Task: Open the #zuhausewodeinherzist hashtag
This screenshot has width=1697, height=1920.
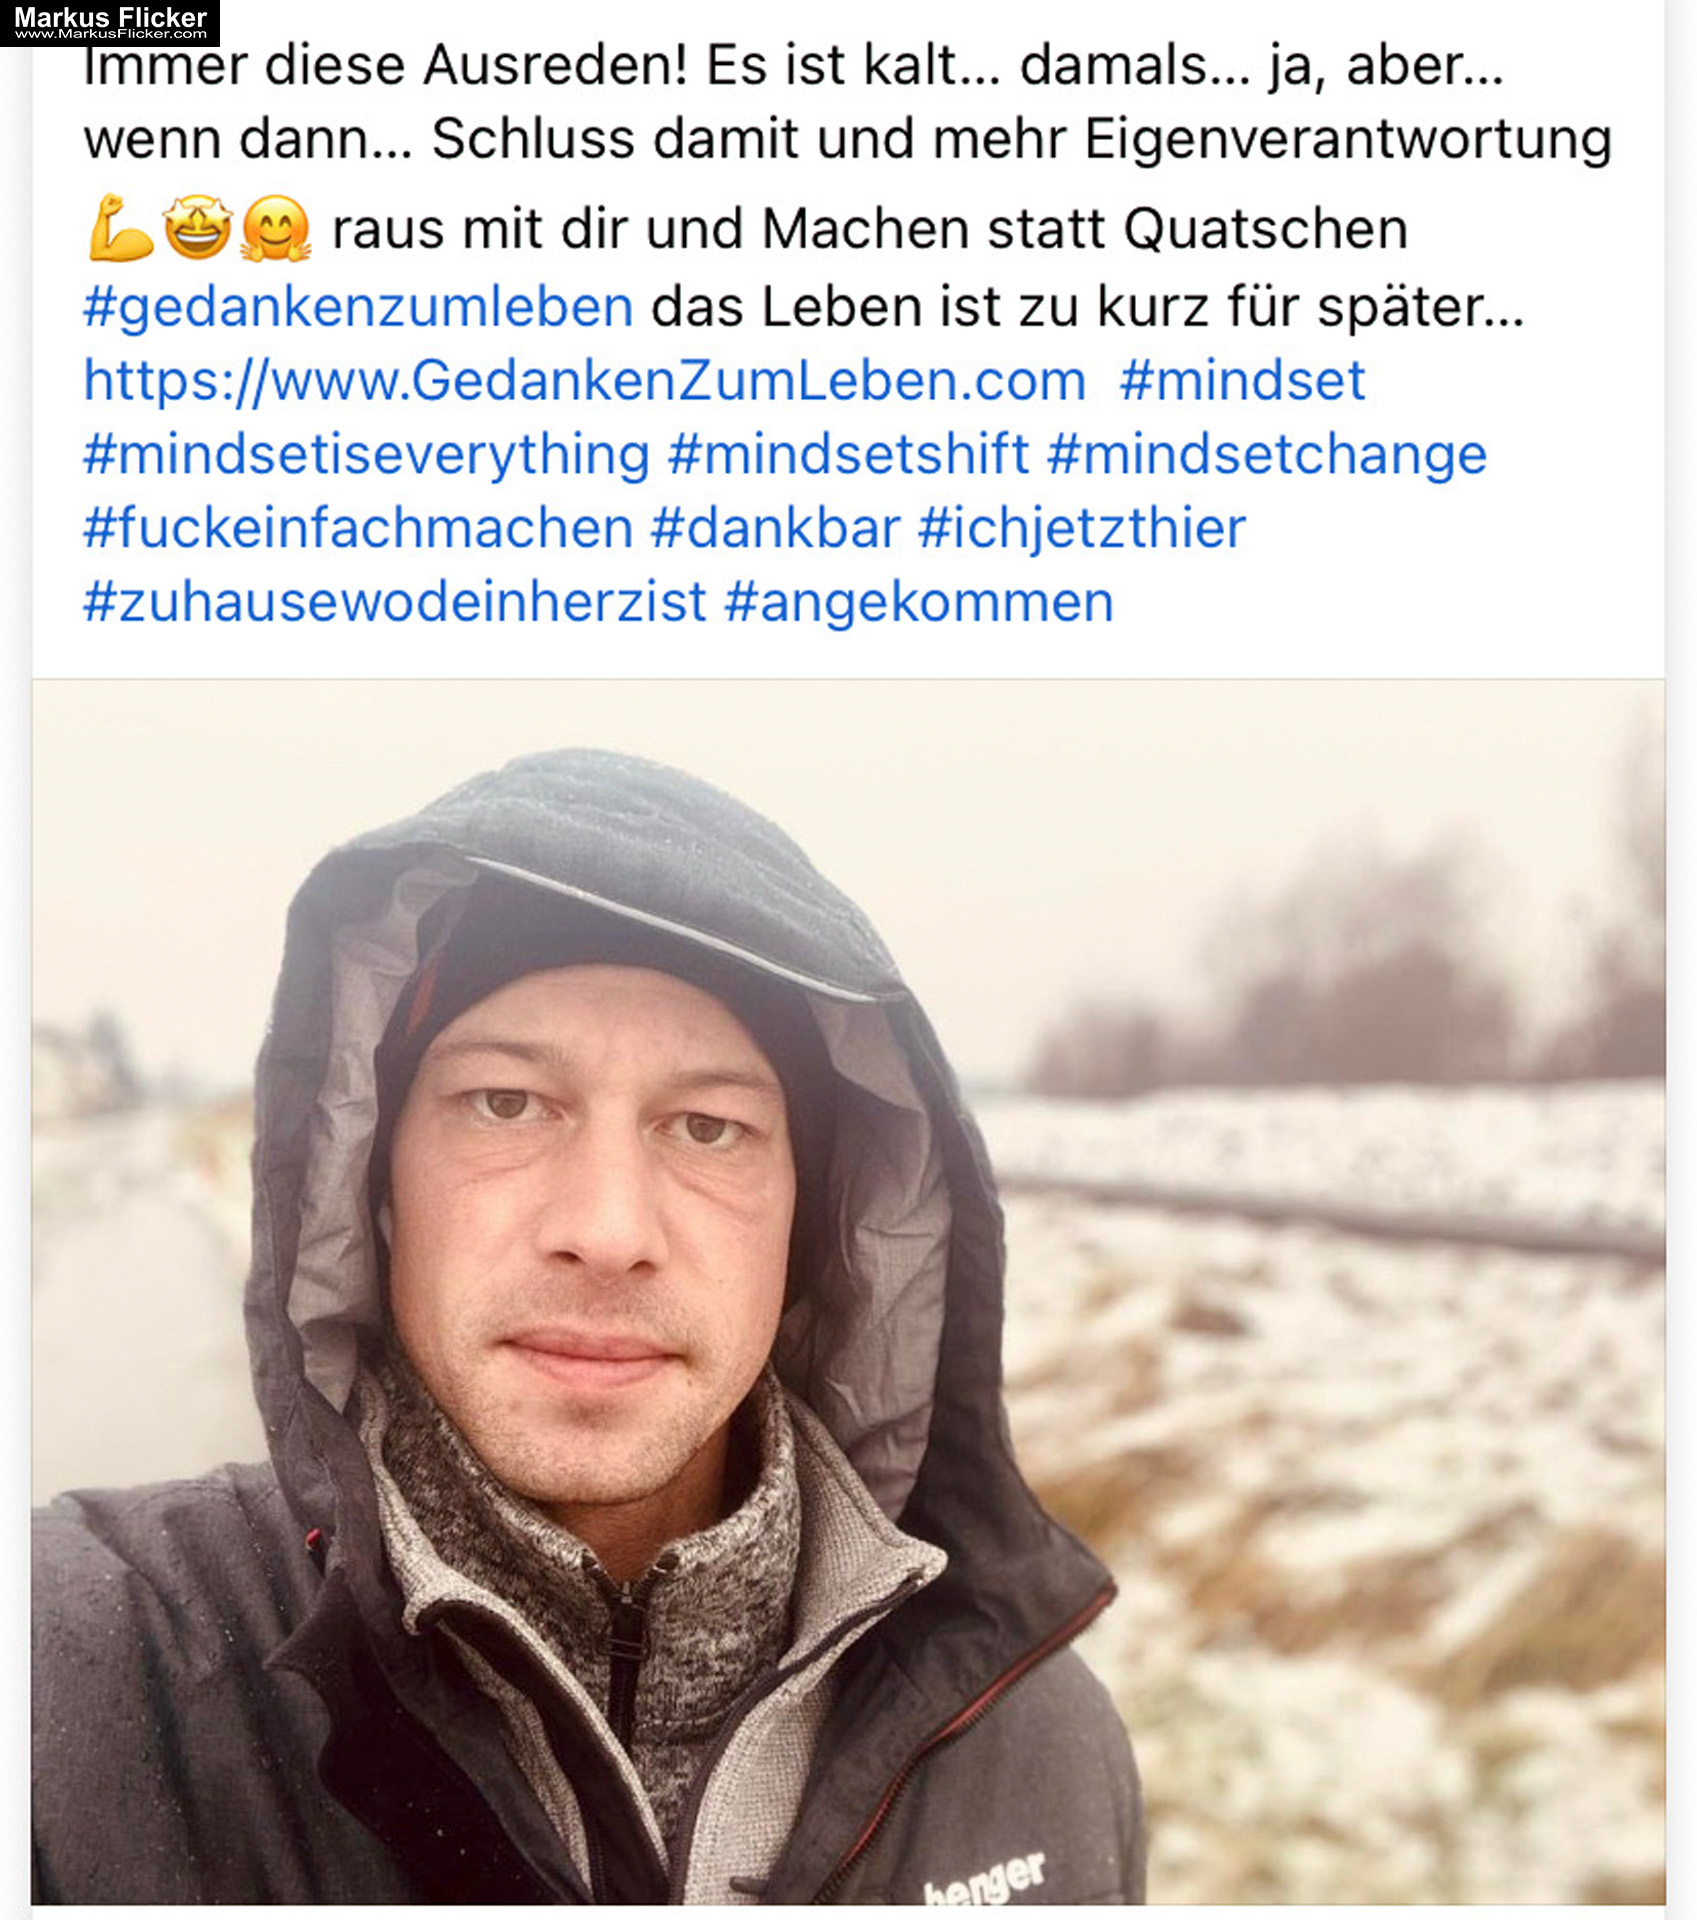Action: [x=395, y=602]
